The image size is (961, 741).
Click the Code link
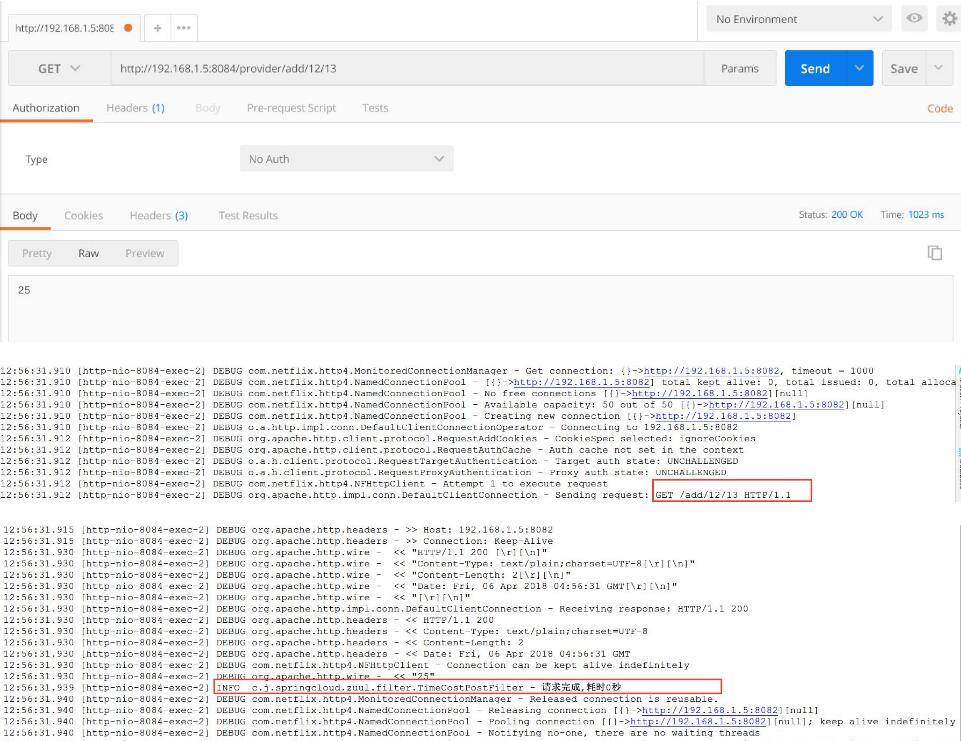[x=939, y=108]
